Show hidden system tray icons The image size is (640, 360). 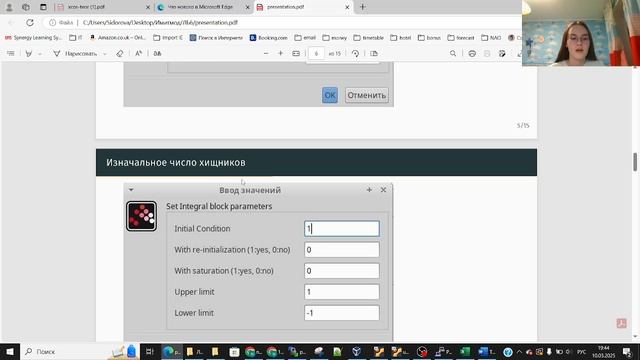pyautogui.click(x=519, y=351)
